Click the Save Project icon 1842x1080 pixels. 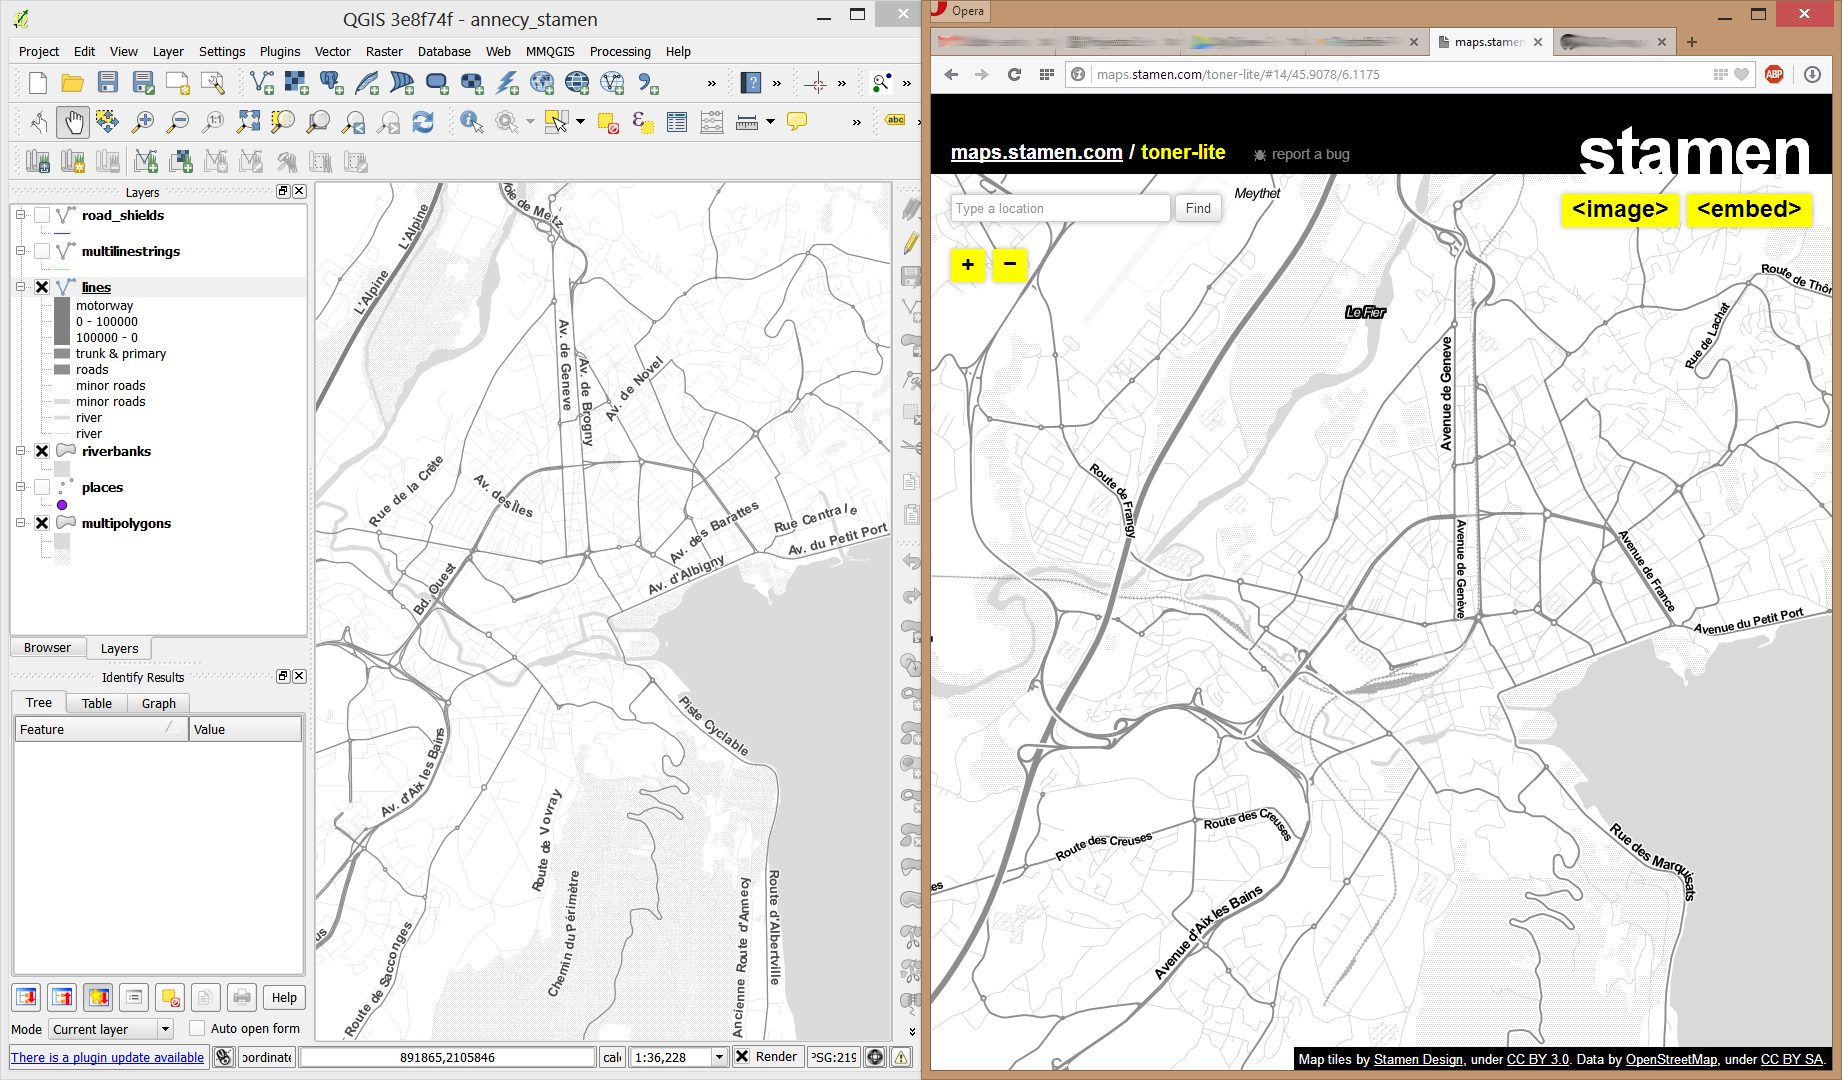pos(108,83)
